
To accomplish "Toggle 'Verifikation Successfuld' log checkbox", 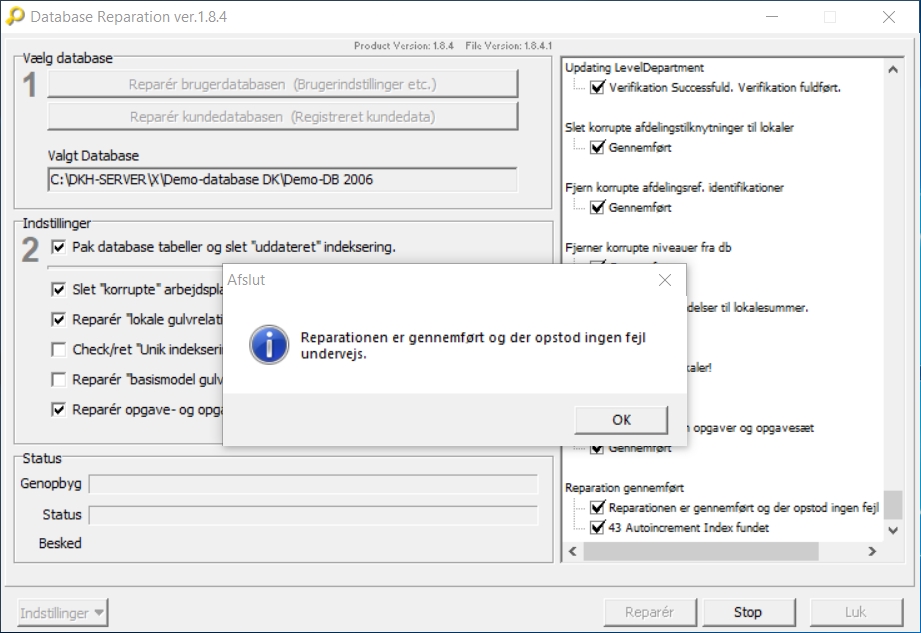I will point(598,88).
